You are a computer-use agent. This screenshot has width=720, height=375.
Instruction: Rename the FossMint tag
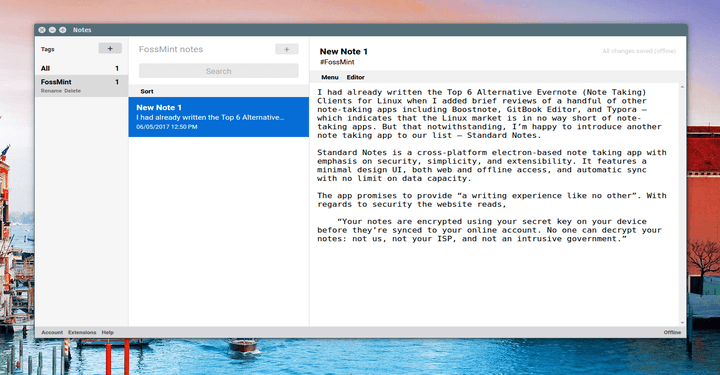coord(51,91)
